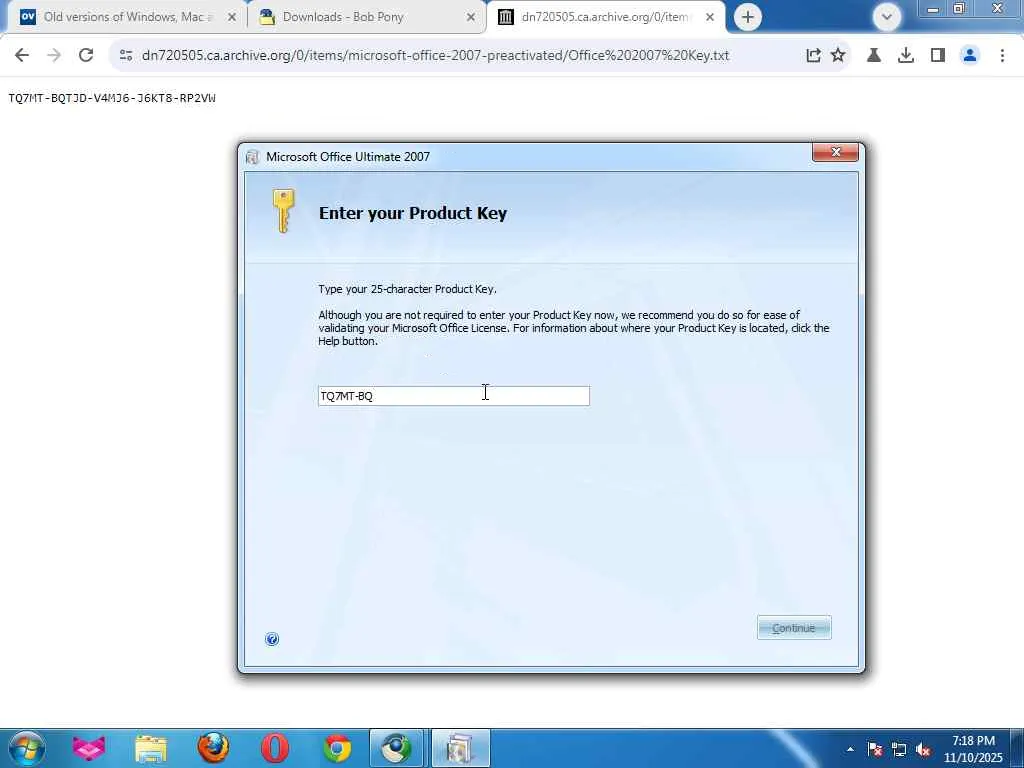This screenshot has width=1024, height=768.
Task: Click the Continue button
Action: (x=794, y=628)
